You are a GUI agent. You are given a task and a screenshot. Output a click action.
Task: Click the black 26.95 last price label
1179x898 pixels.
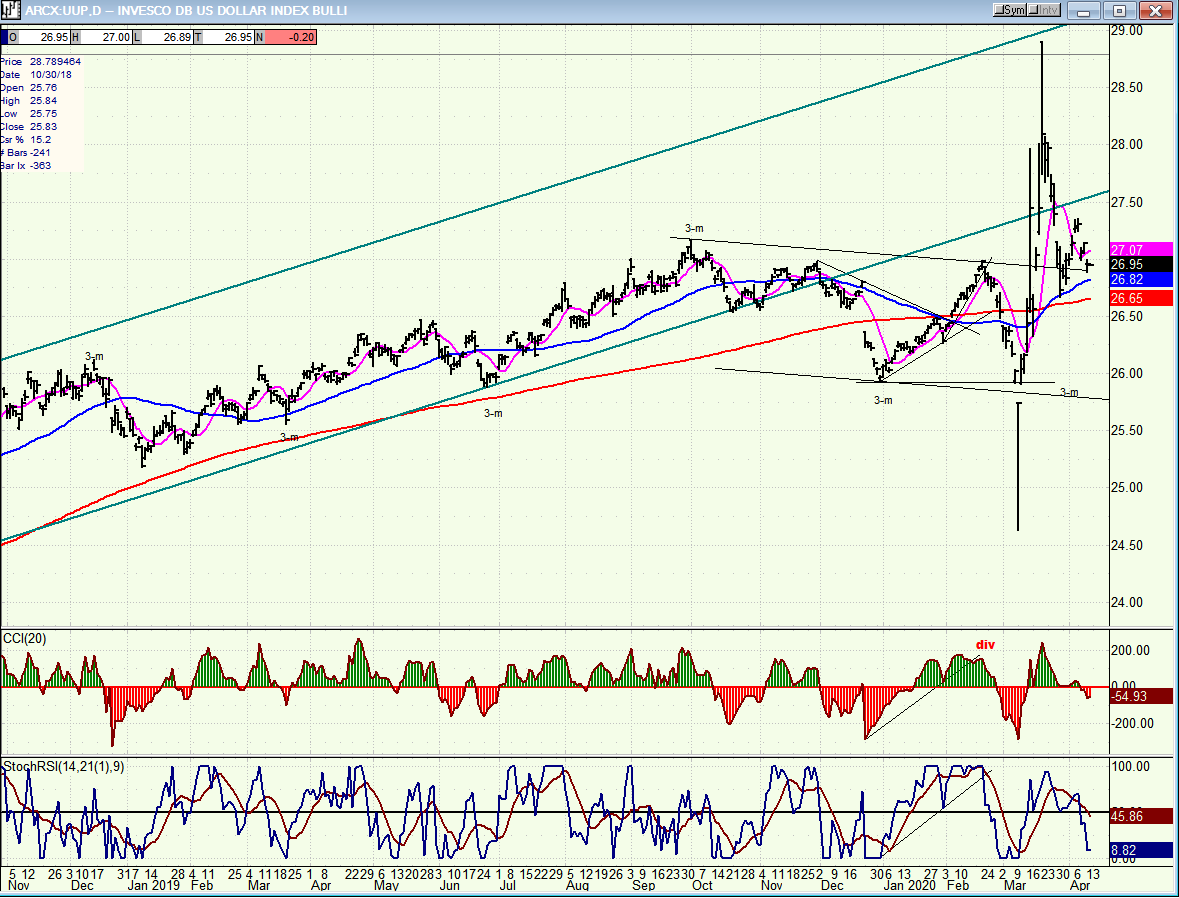1140,265
